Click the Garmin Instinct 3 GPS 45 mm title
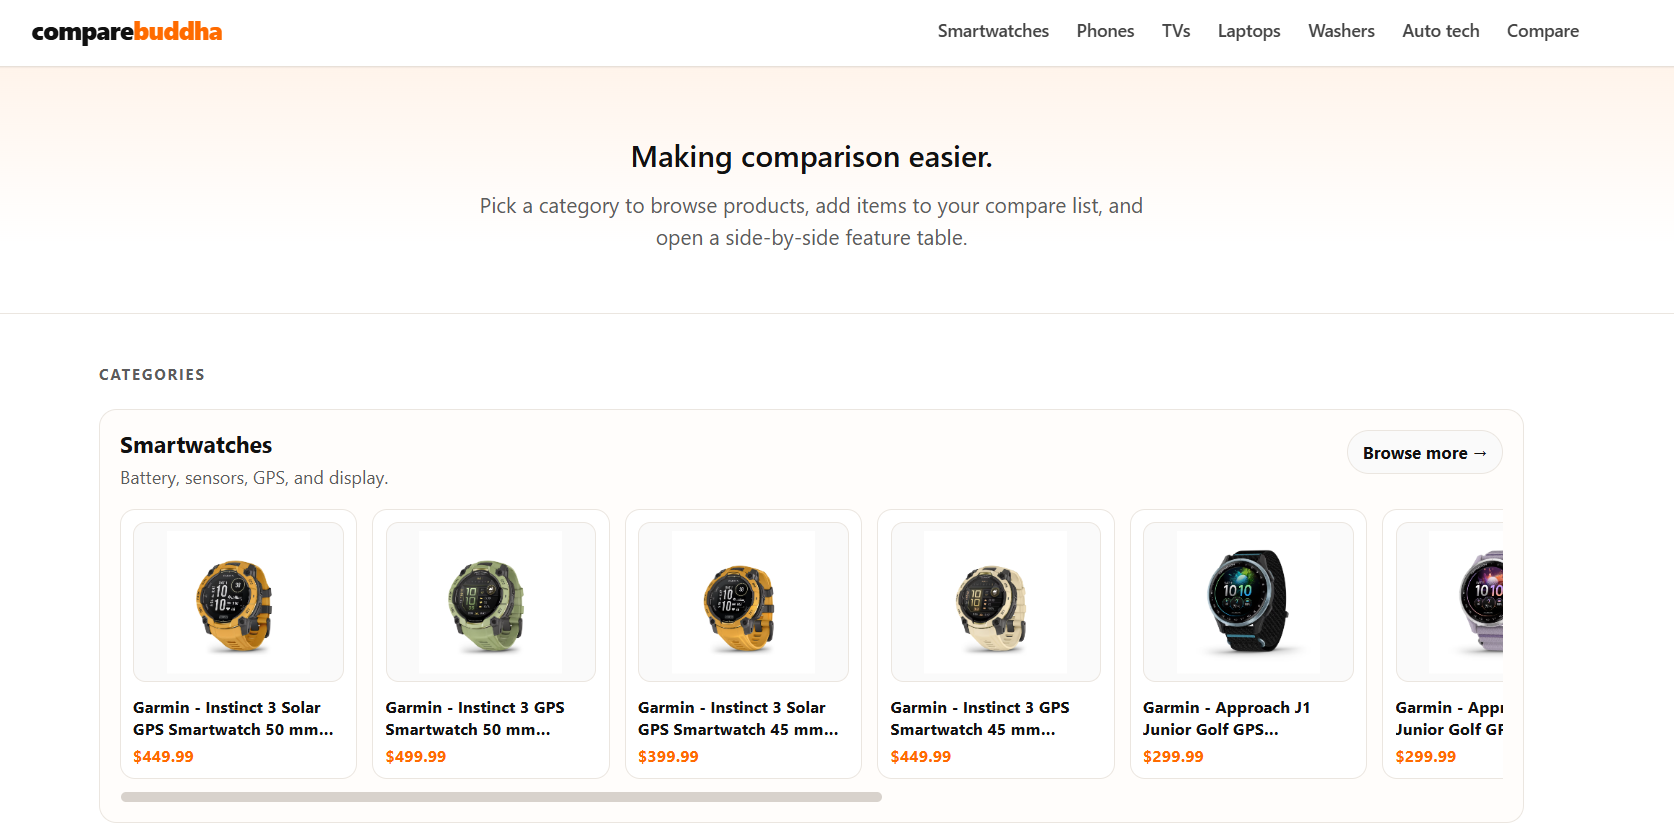This screenshot has height=831, width=1674. [980, 718]
